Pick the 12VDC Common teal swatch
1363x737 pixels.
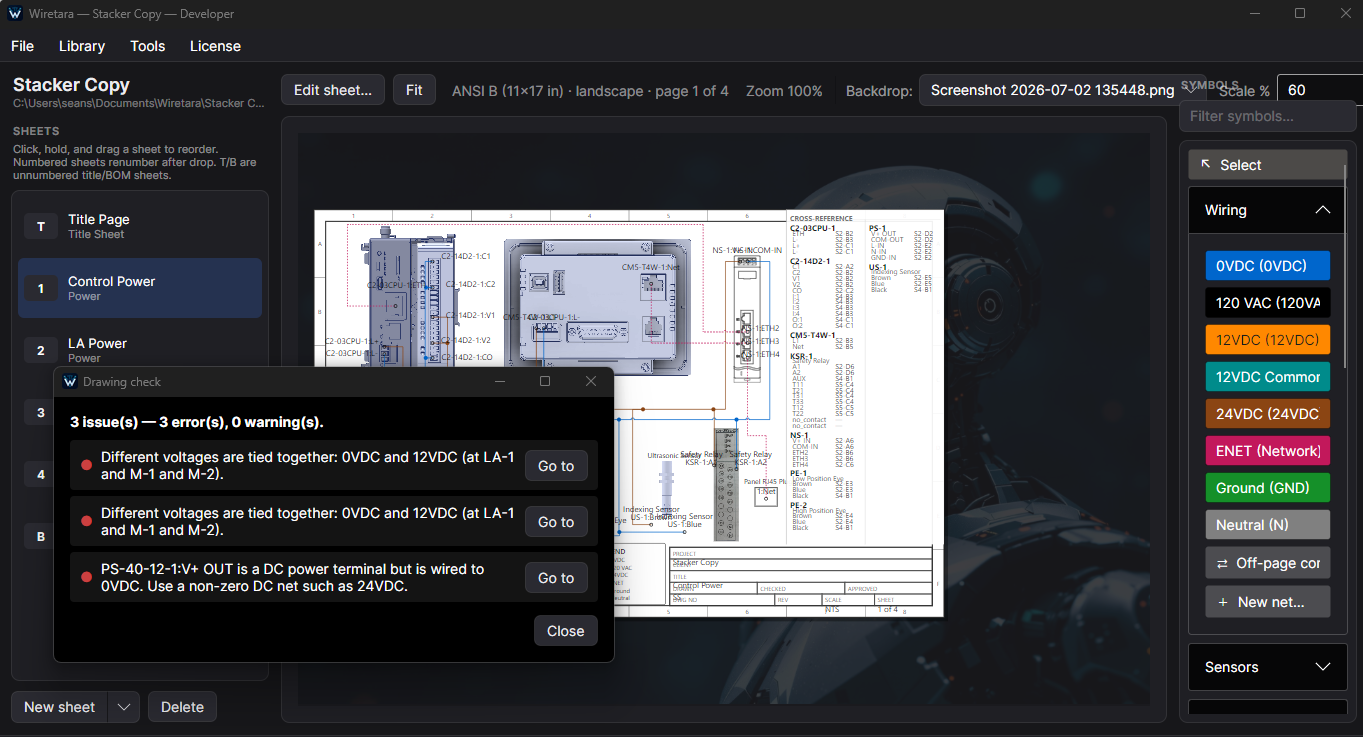[x=1268, y=377]
